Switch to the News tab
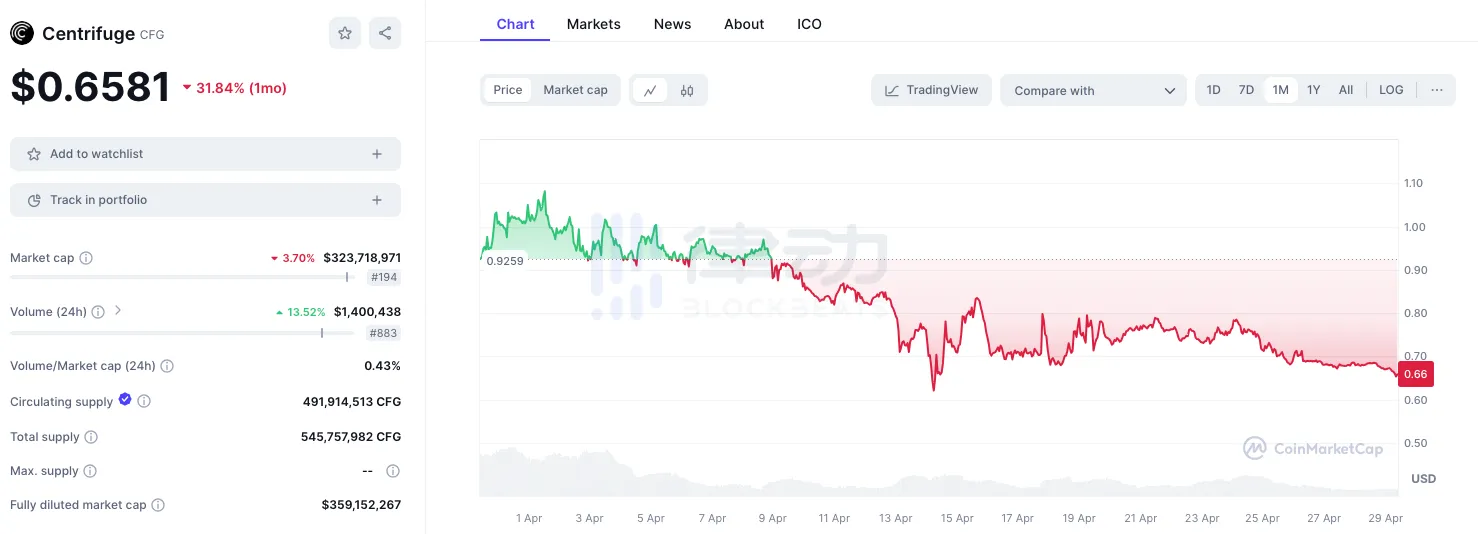This screenshot has height=534, width=1478. point(672,24)
